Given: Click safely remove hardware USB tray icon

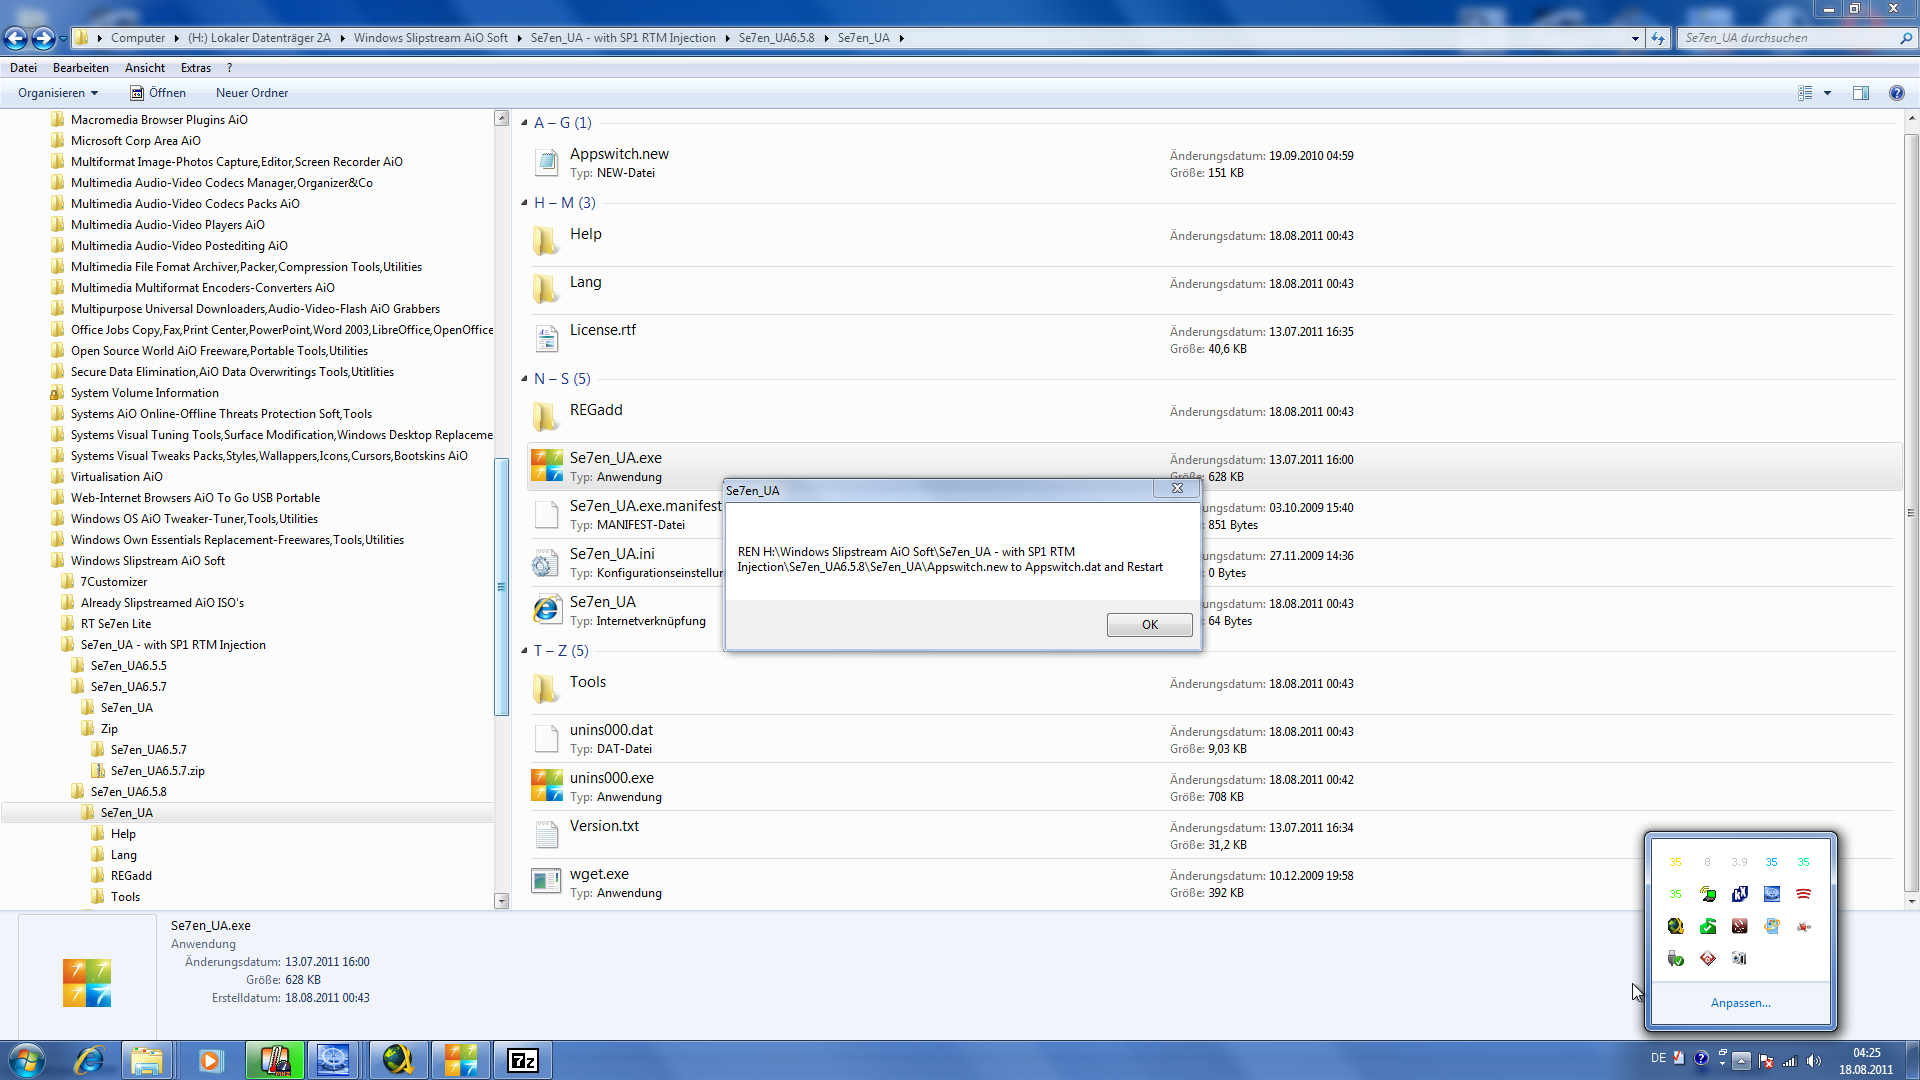Looking at the screenshot, I should [1675, 958].
